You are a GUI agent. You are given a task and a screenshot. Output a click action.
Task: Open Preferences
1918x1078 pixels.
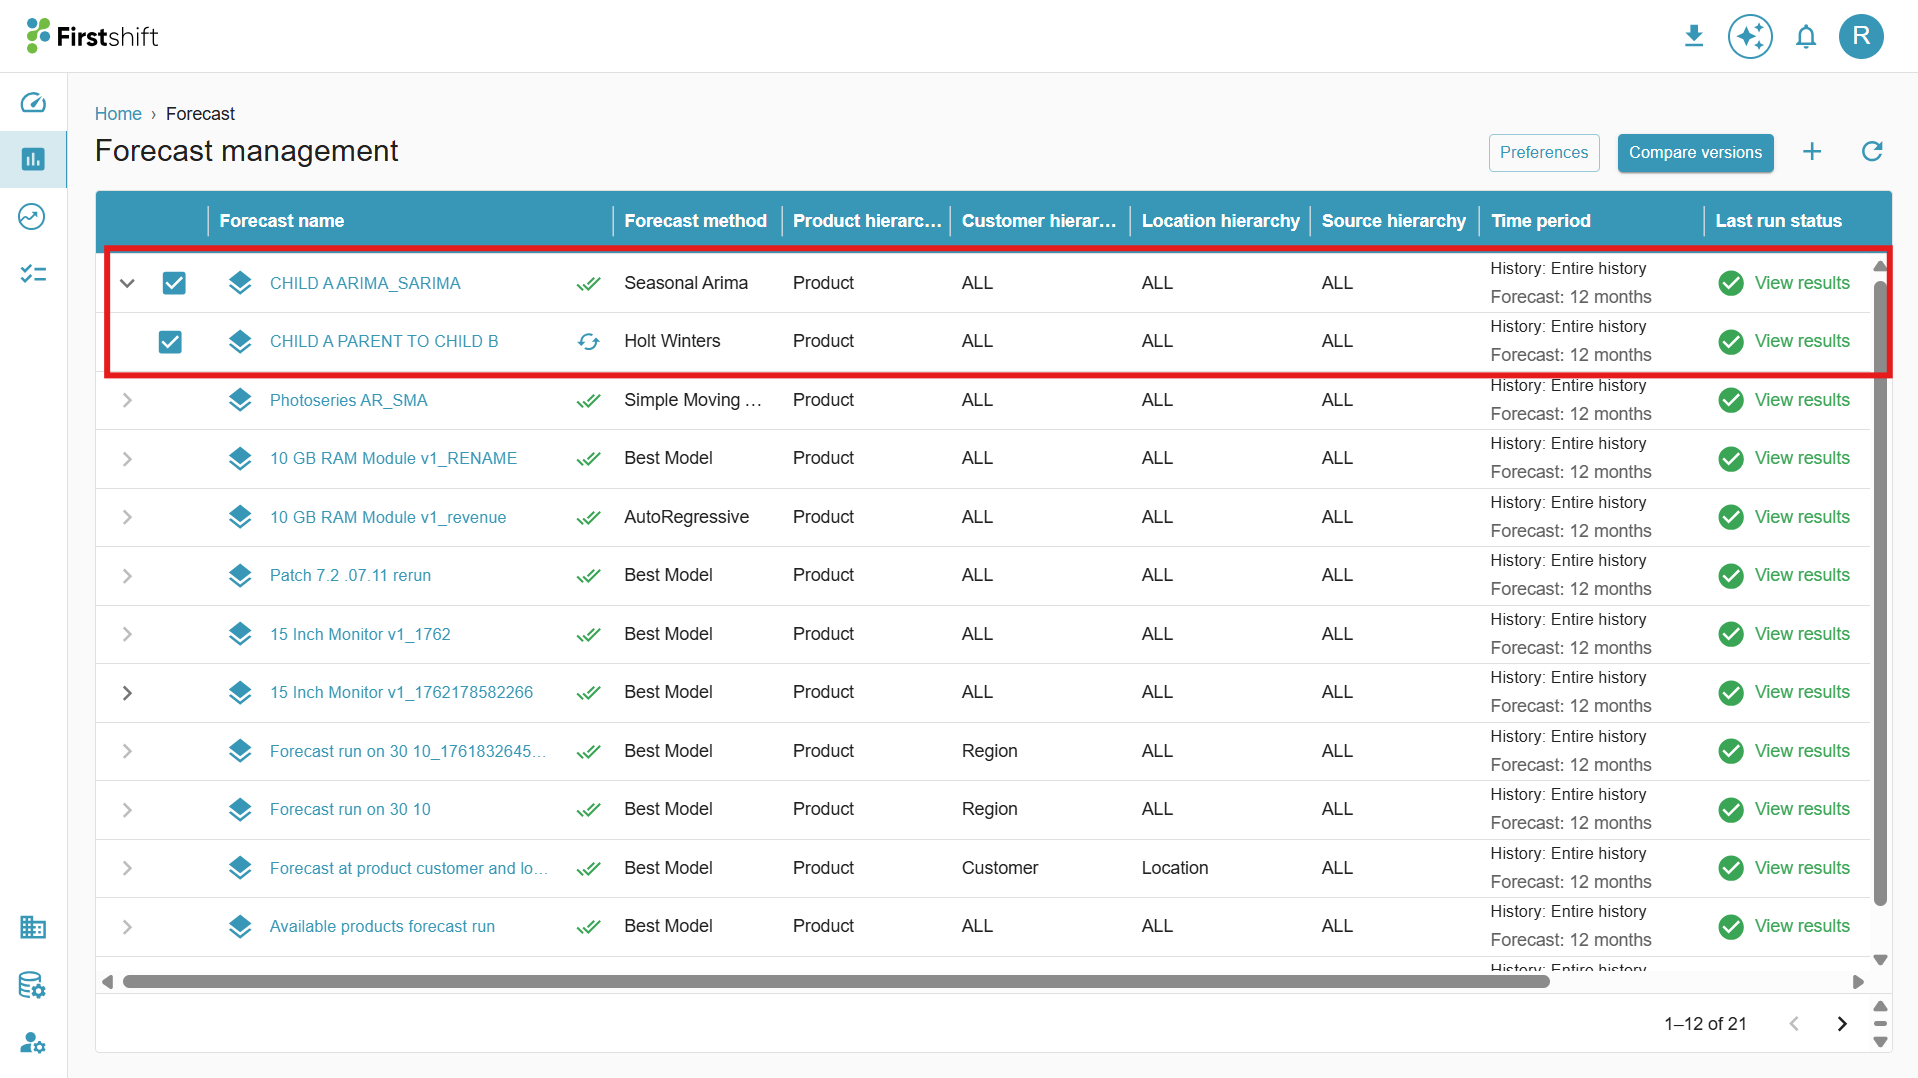click(x=1543, y=153)
